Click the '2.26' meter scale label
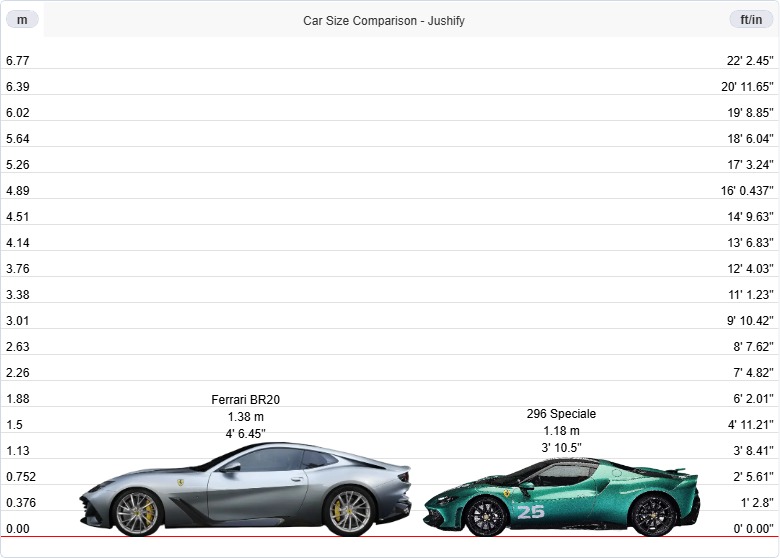Viewport: 780px width, 558px height. [x=18, y=372]
